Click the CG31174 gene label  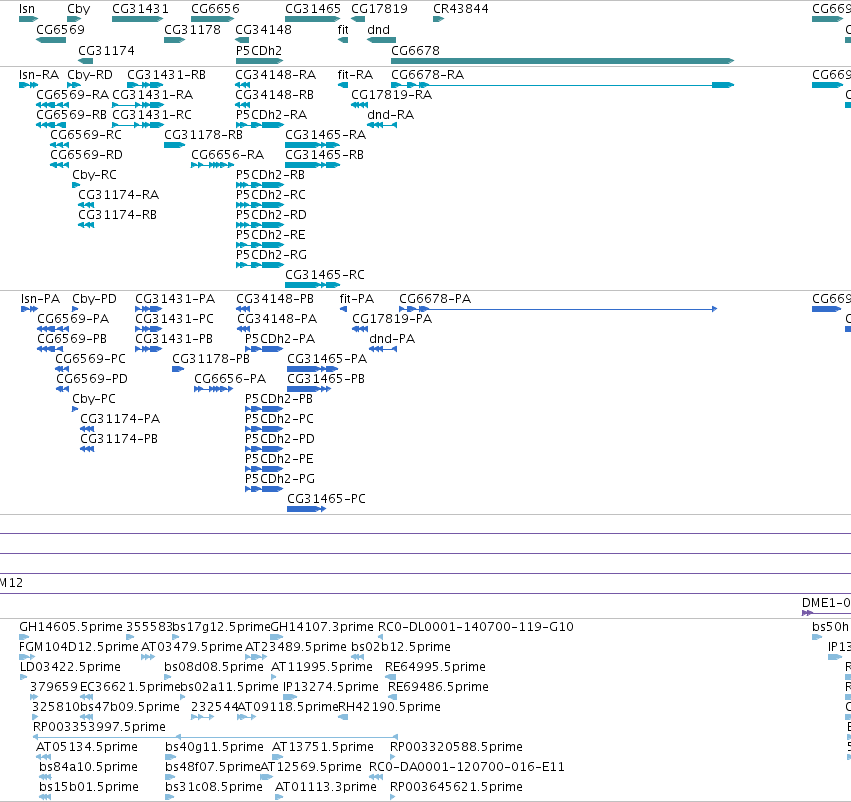pos(106,50)
